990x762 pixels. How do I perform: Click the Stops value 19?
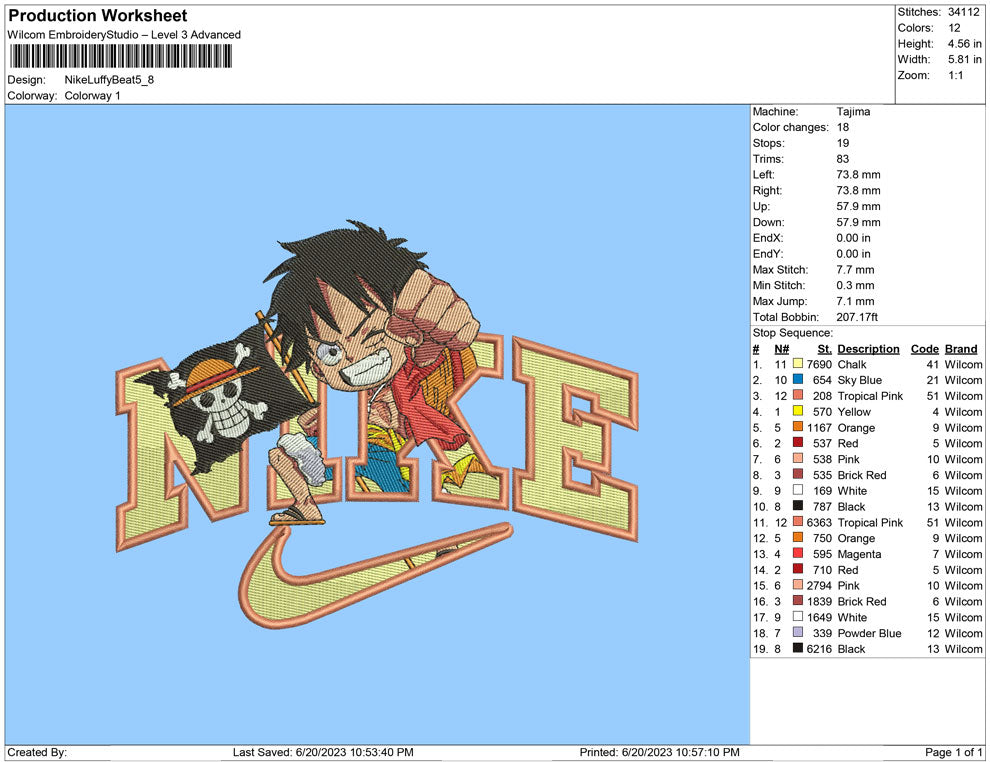[x=843, y=143]
